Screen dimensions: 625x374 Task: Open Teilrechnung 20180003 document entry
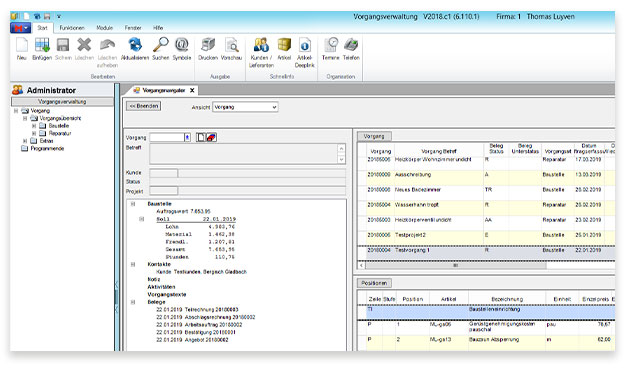[197, 310]
